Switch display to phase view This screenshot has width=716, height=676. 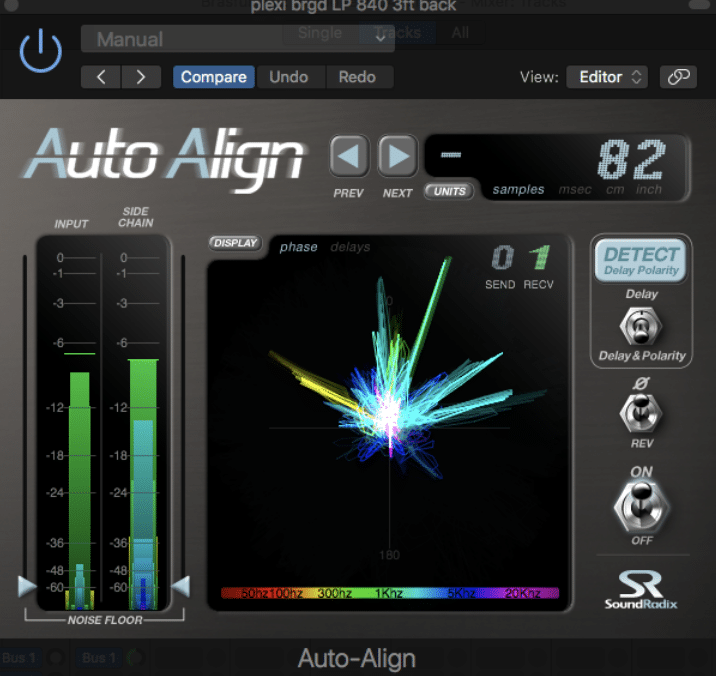click(299, 247)
